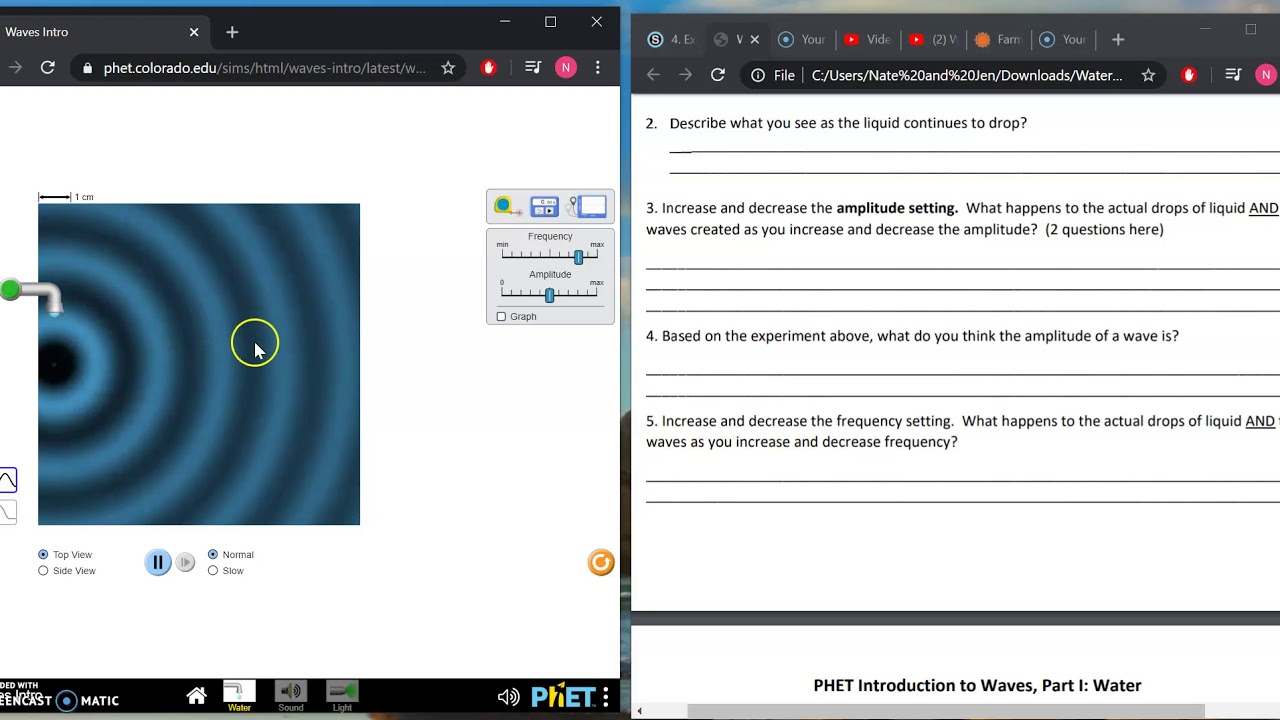
Task: Go back in the right browser window
Action: click(x=653, y=75)
